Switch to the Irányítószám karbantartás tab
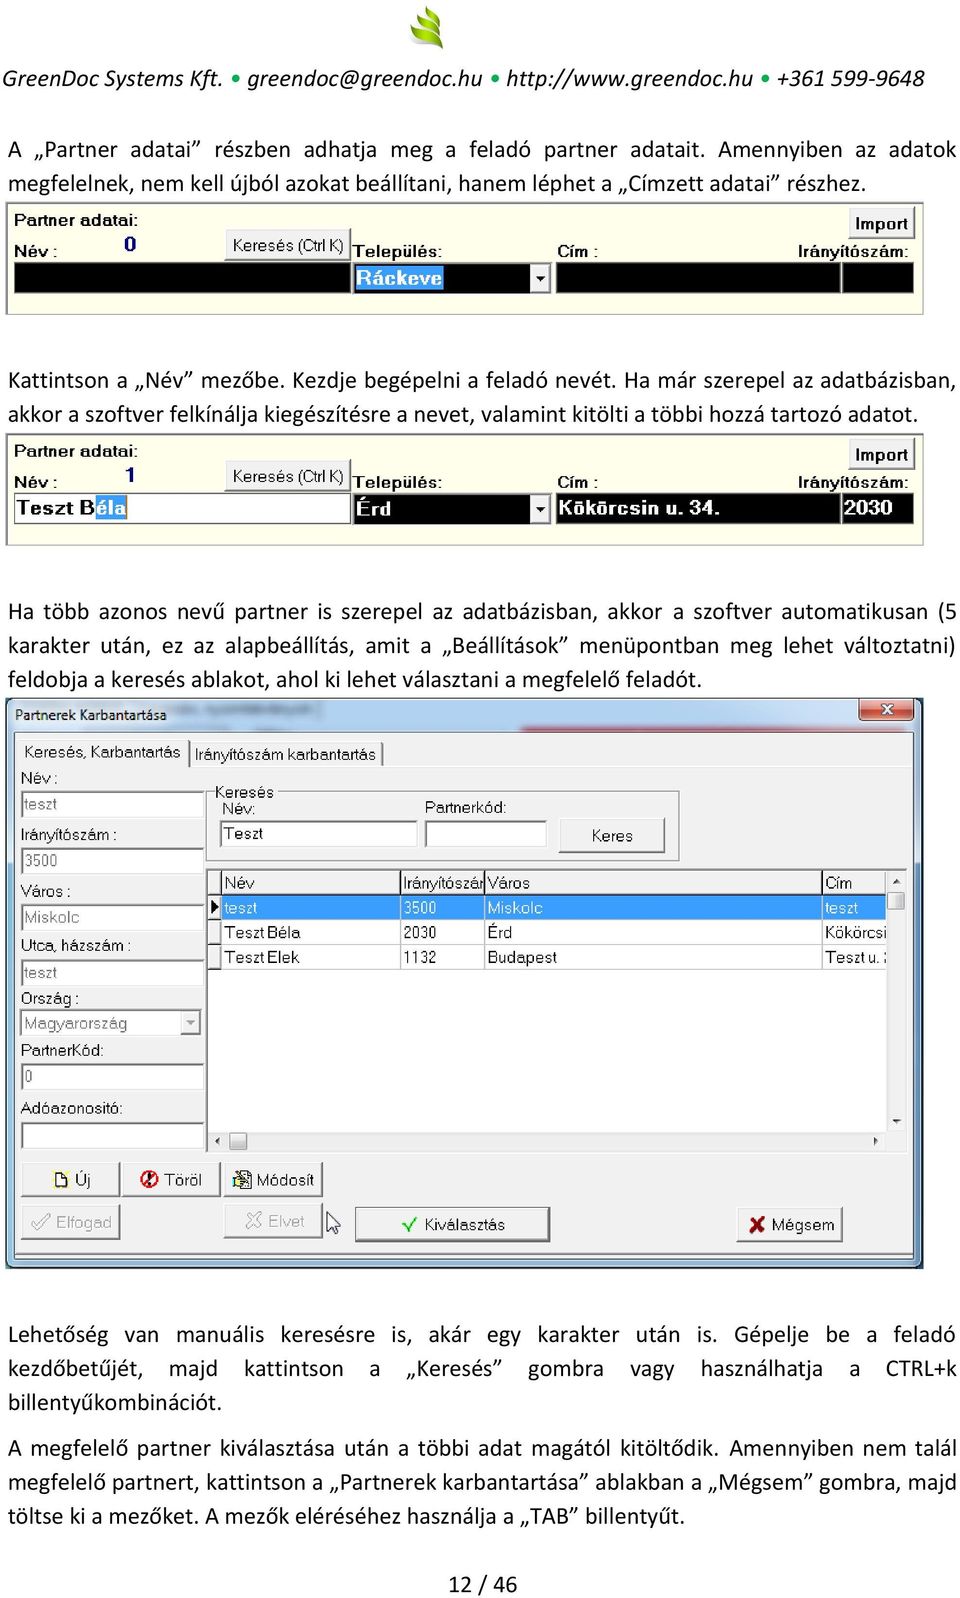 click(285, 754)
